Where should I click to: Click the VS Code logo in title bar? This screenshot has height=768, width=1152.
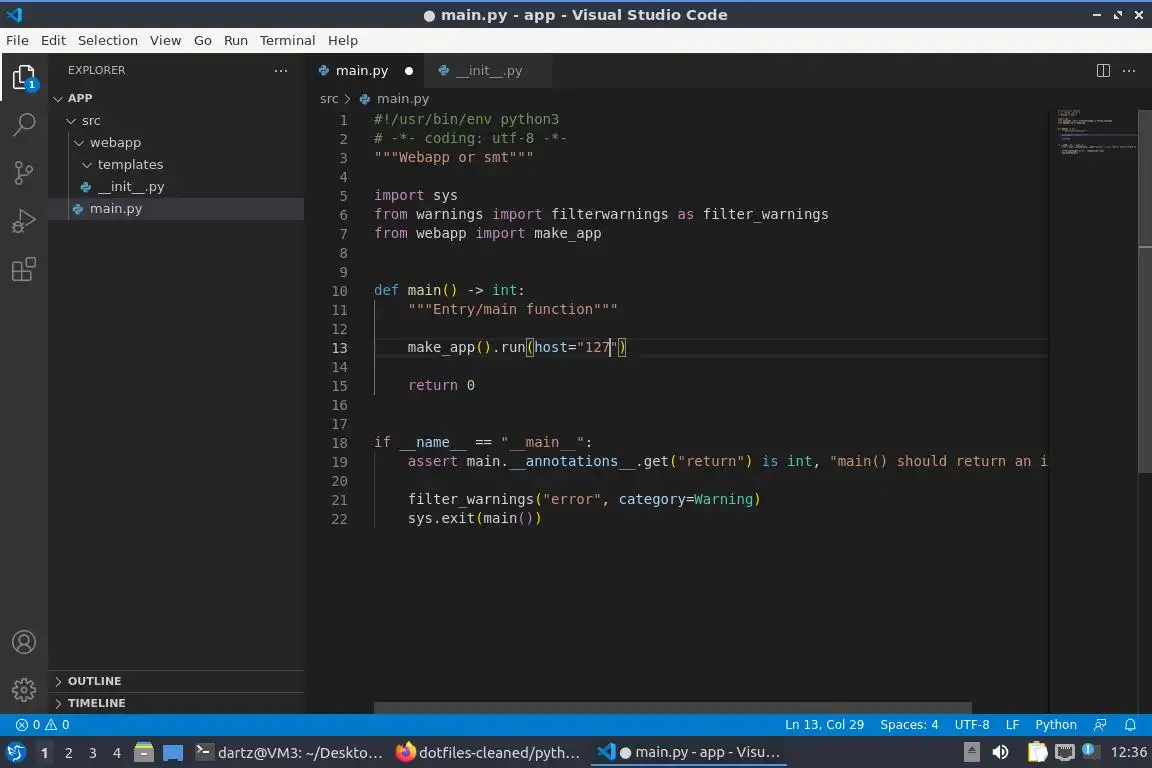[x=15, y=15]
